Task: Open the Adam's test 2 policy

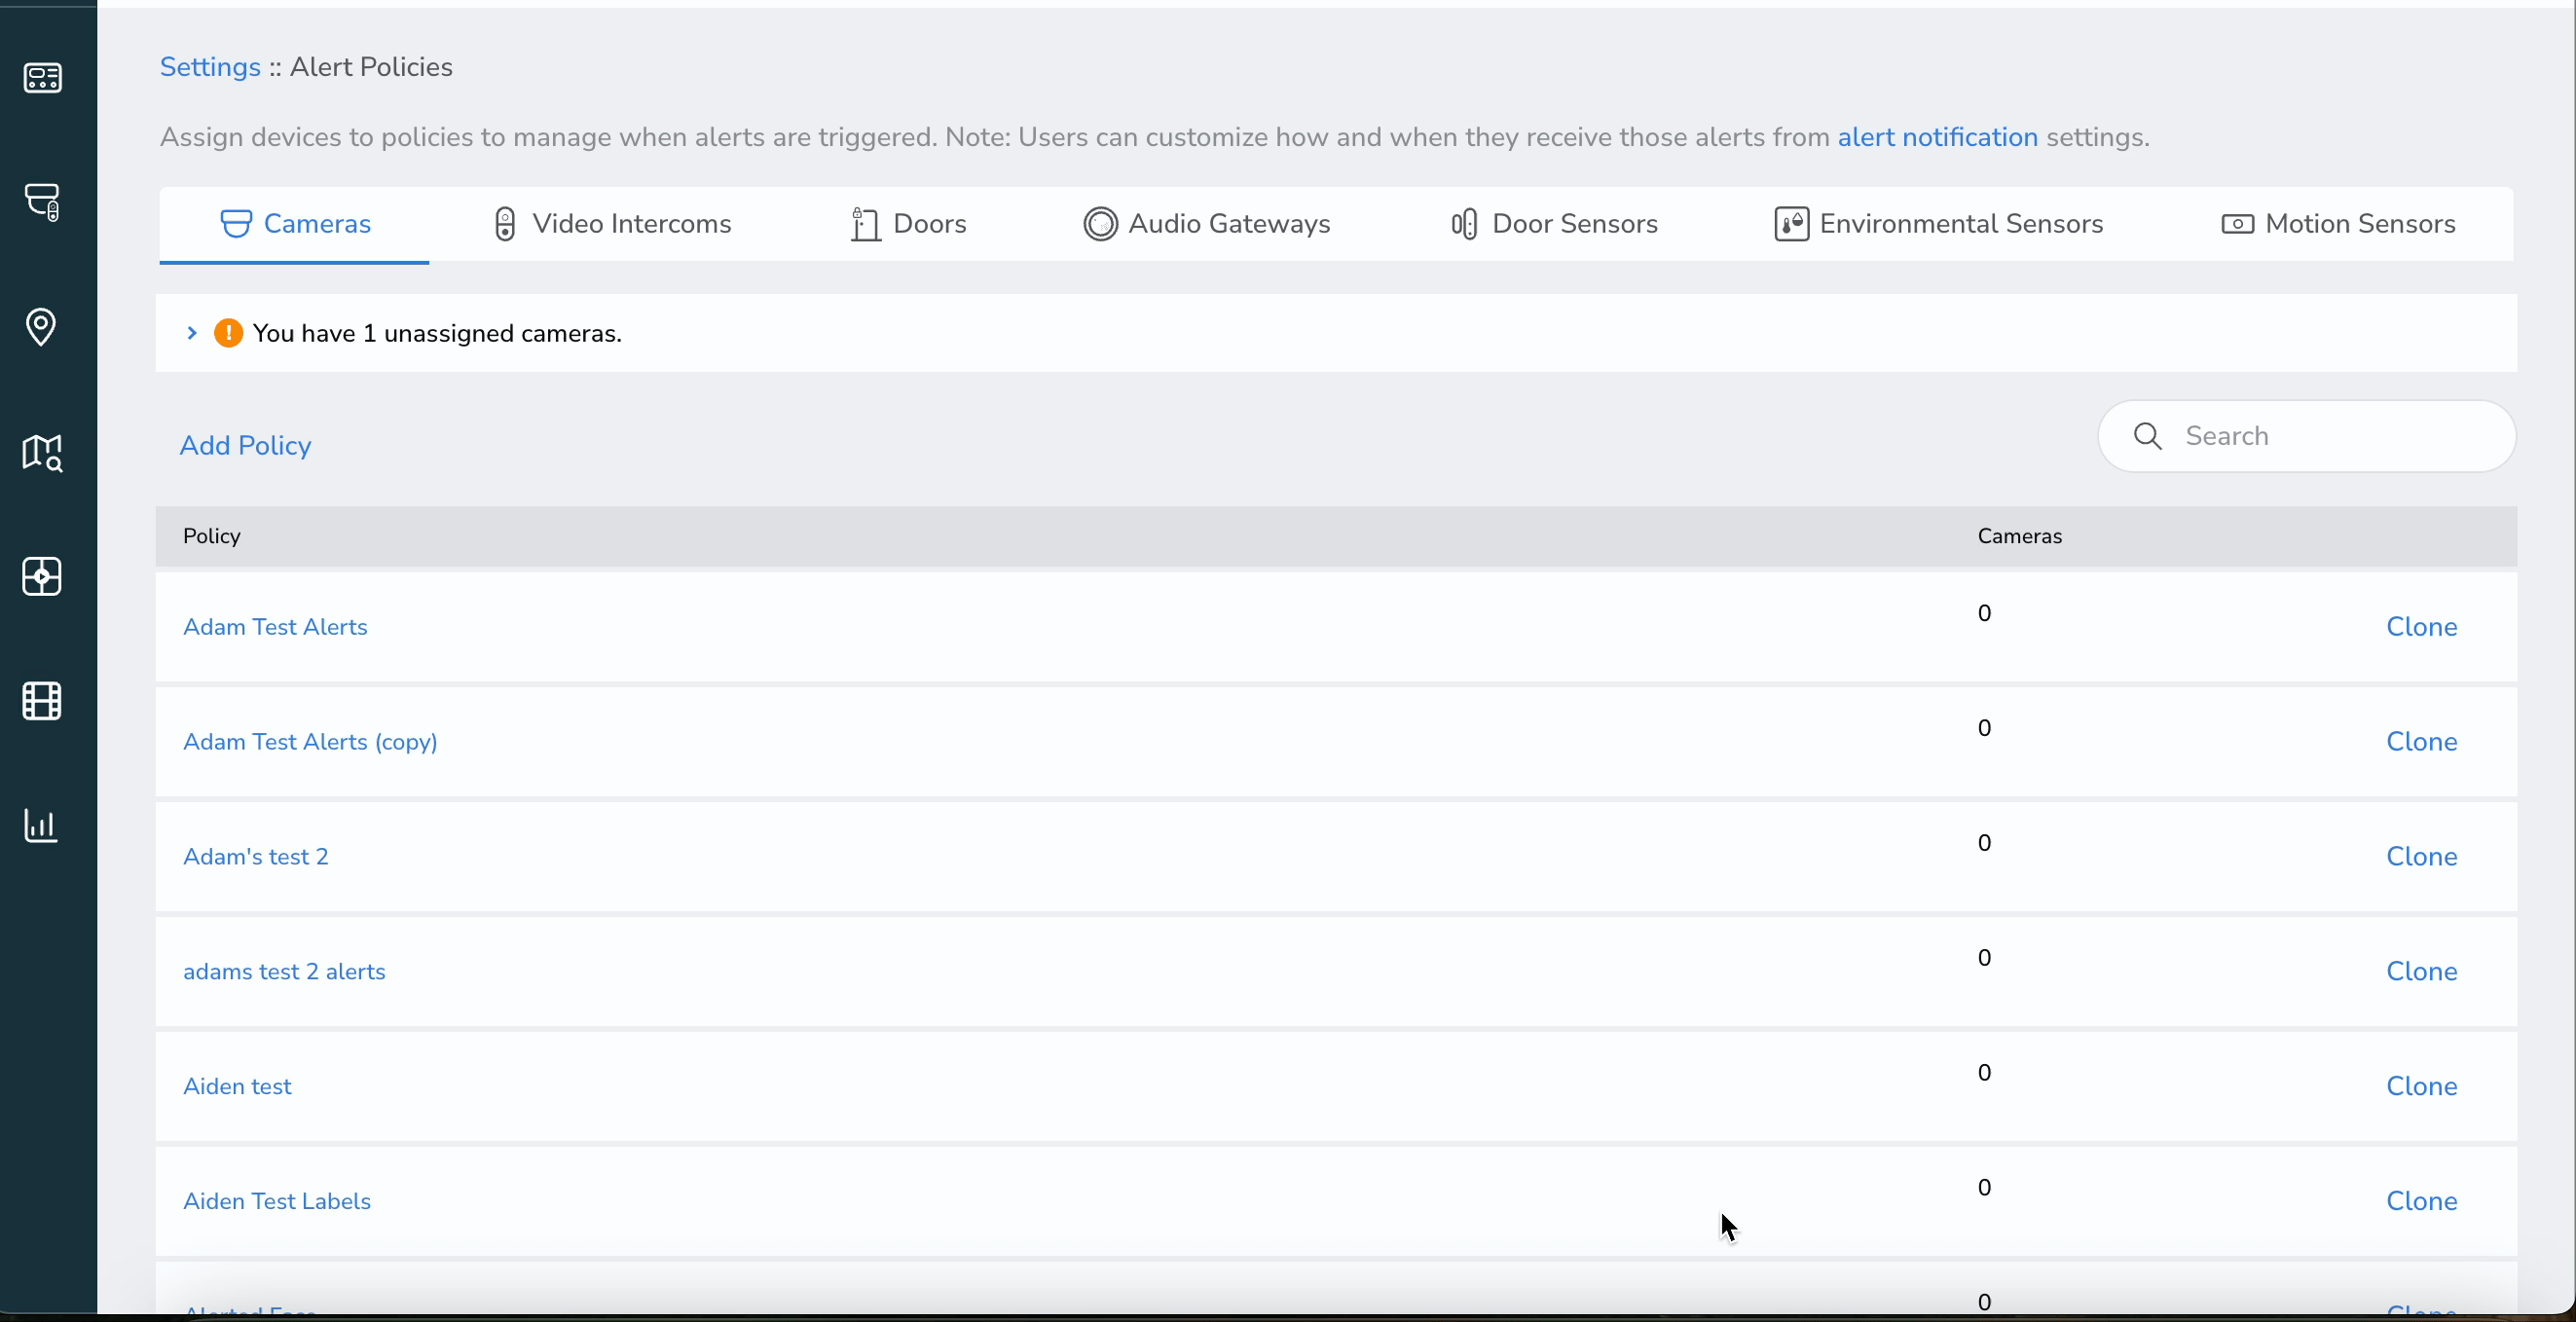Action: coord(256,857)
